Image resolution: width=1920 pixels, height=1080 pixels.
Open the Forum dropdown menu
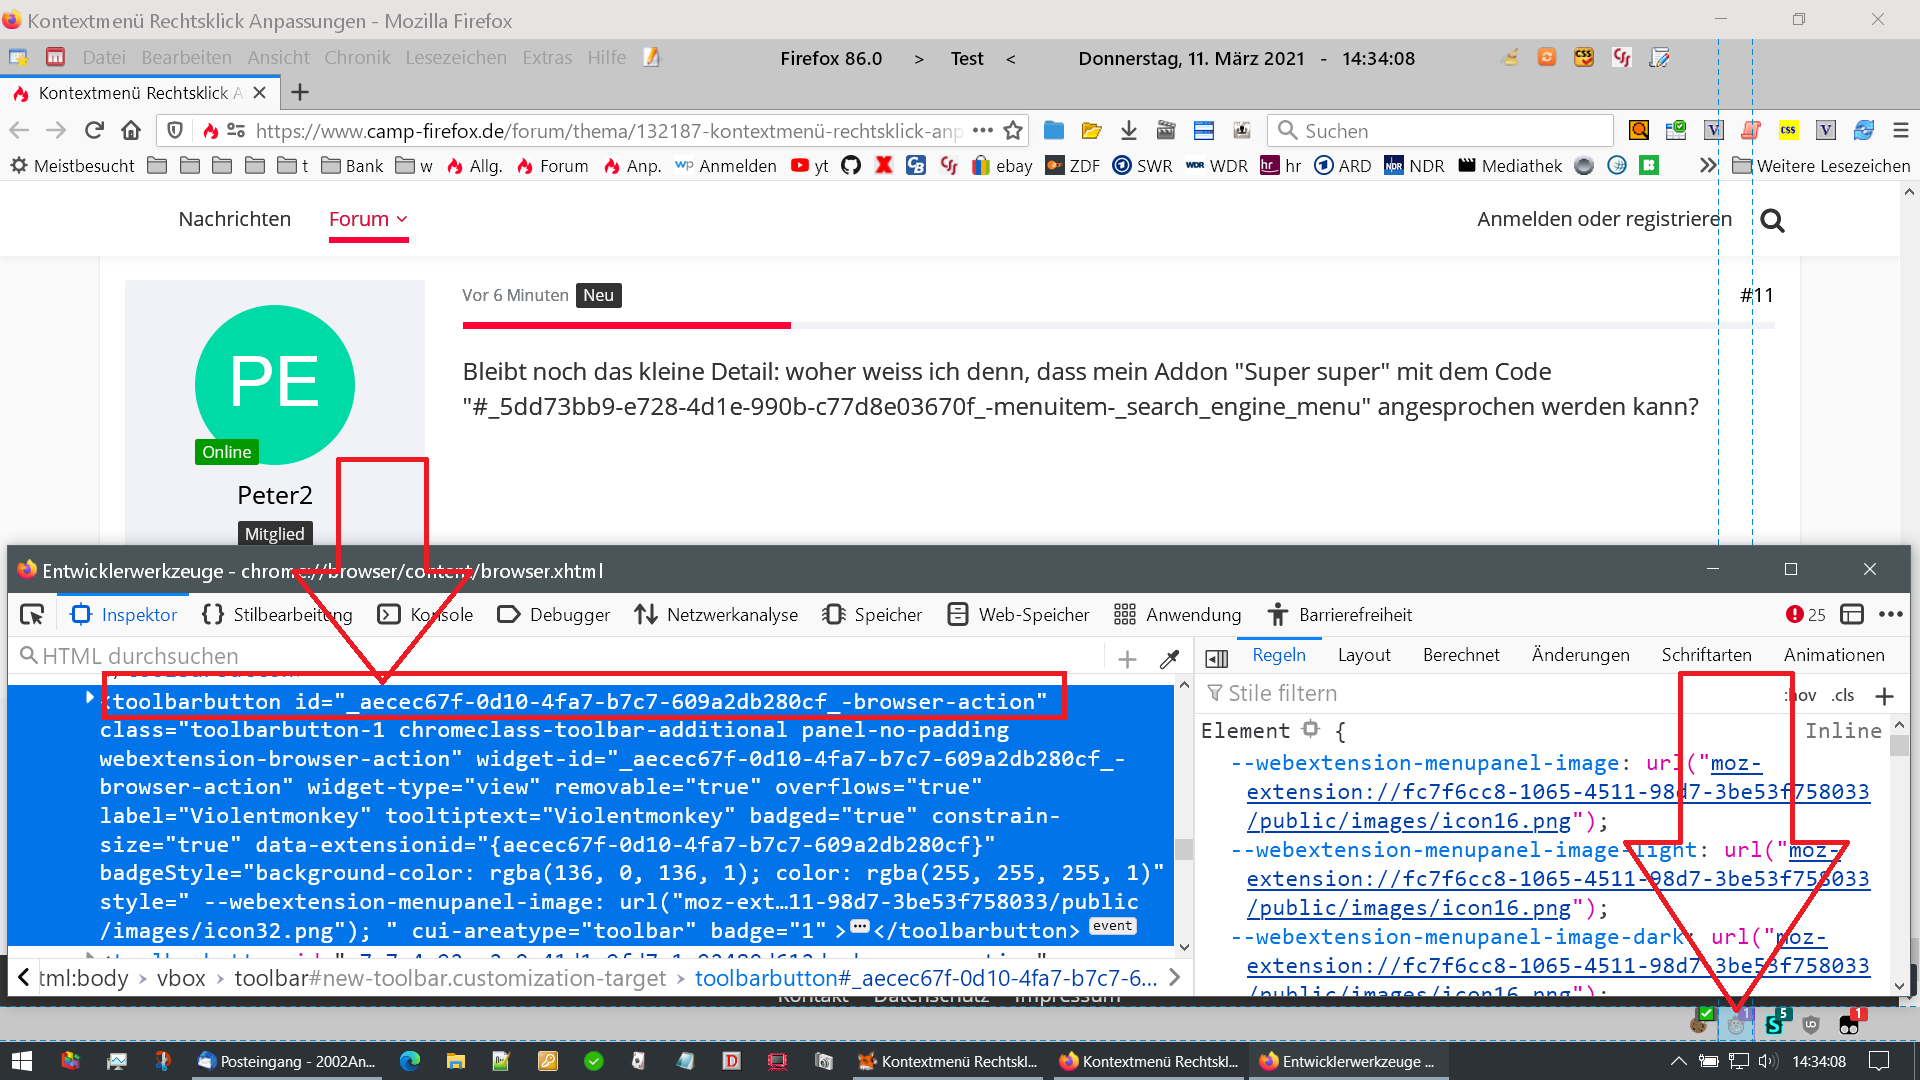pos(369,219)
